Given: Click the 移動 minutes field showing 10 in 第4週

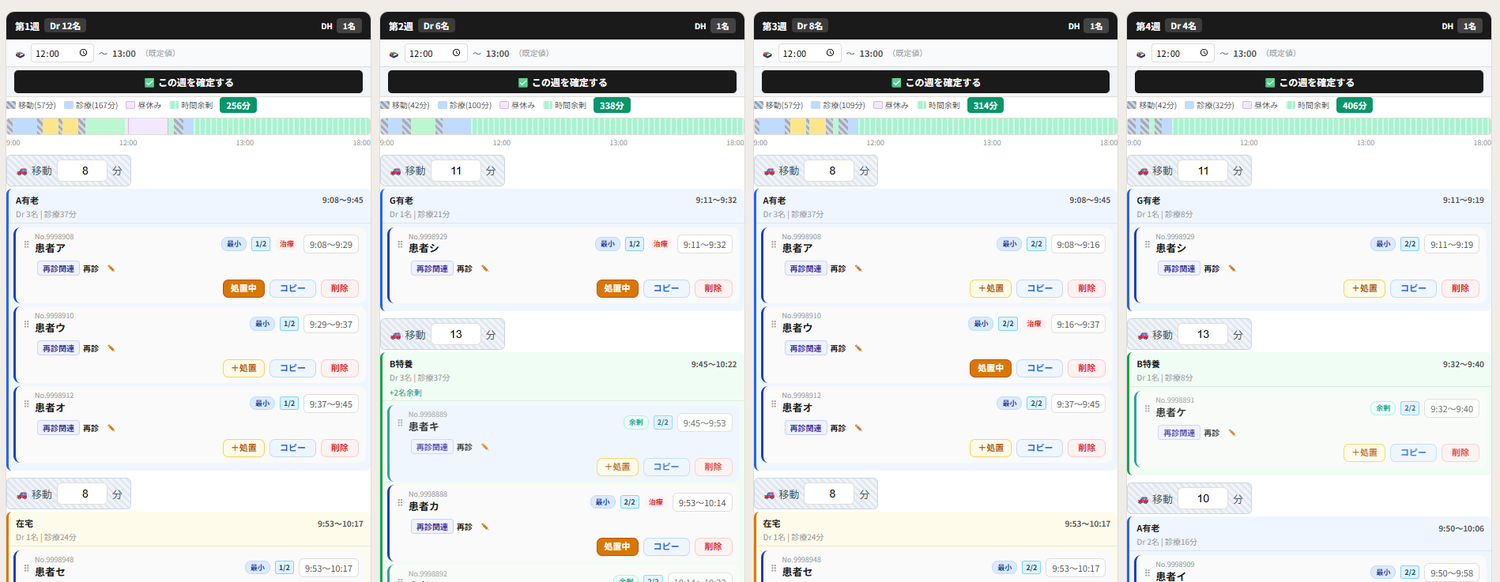Looking at the screenshot, I should [1203, 498].
